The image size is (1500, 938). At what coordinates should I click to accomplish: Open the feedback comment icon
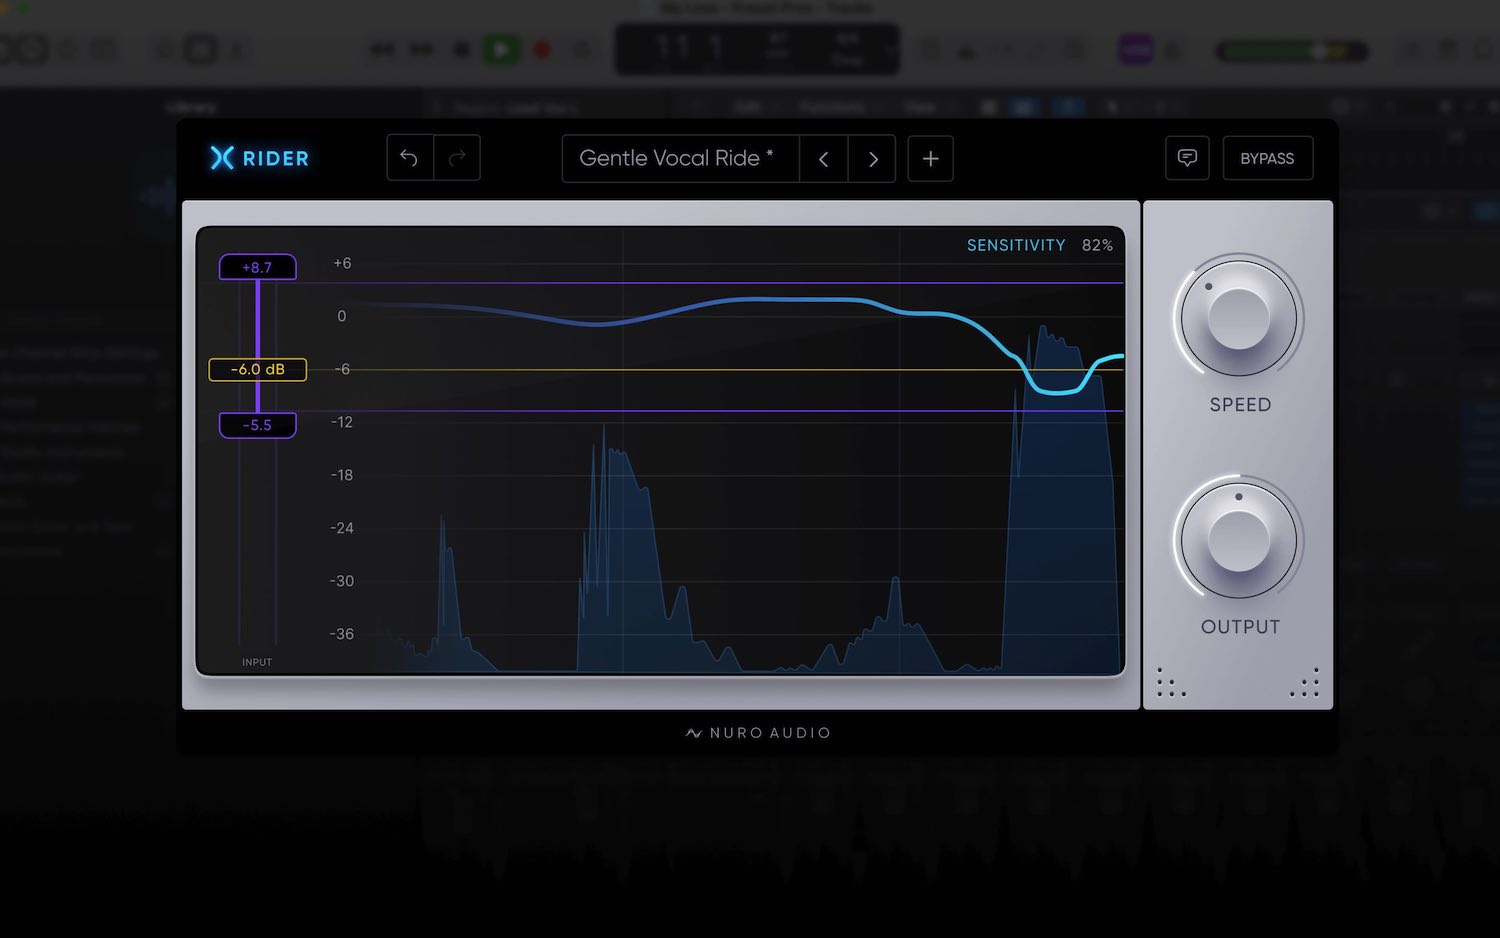click(1187, 158)
